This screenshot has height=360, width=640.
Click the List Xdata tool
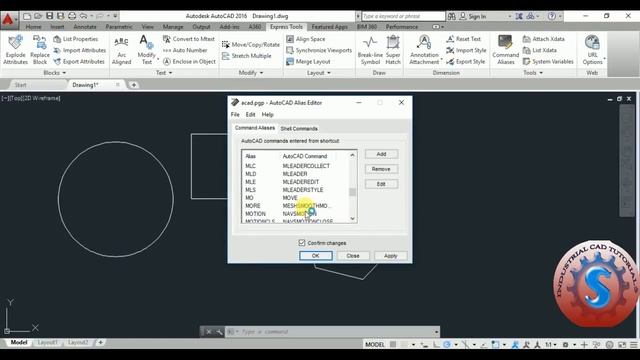pos(540,50)
